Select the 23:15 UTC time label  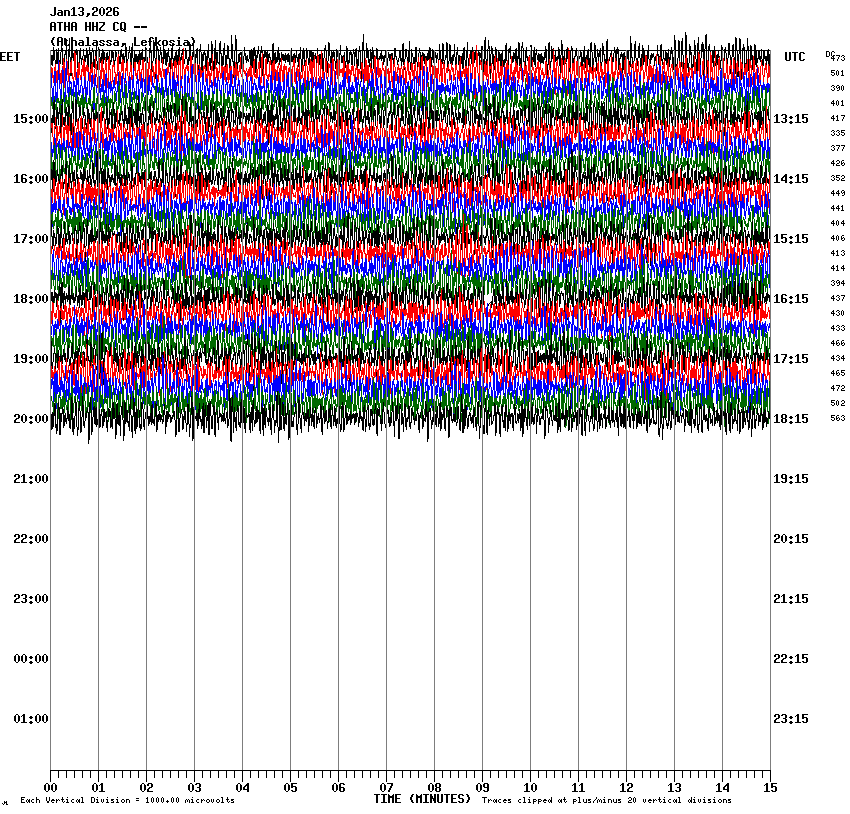(790, 719)
